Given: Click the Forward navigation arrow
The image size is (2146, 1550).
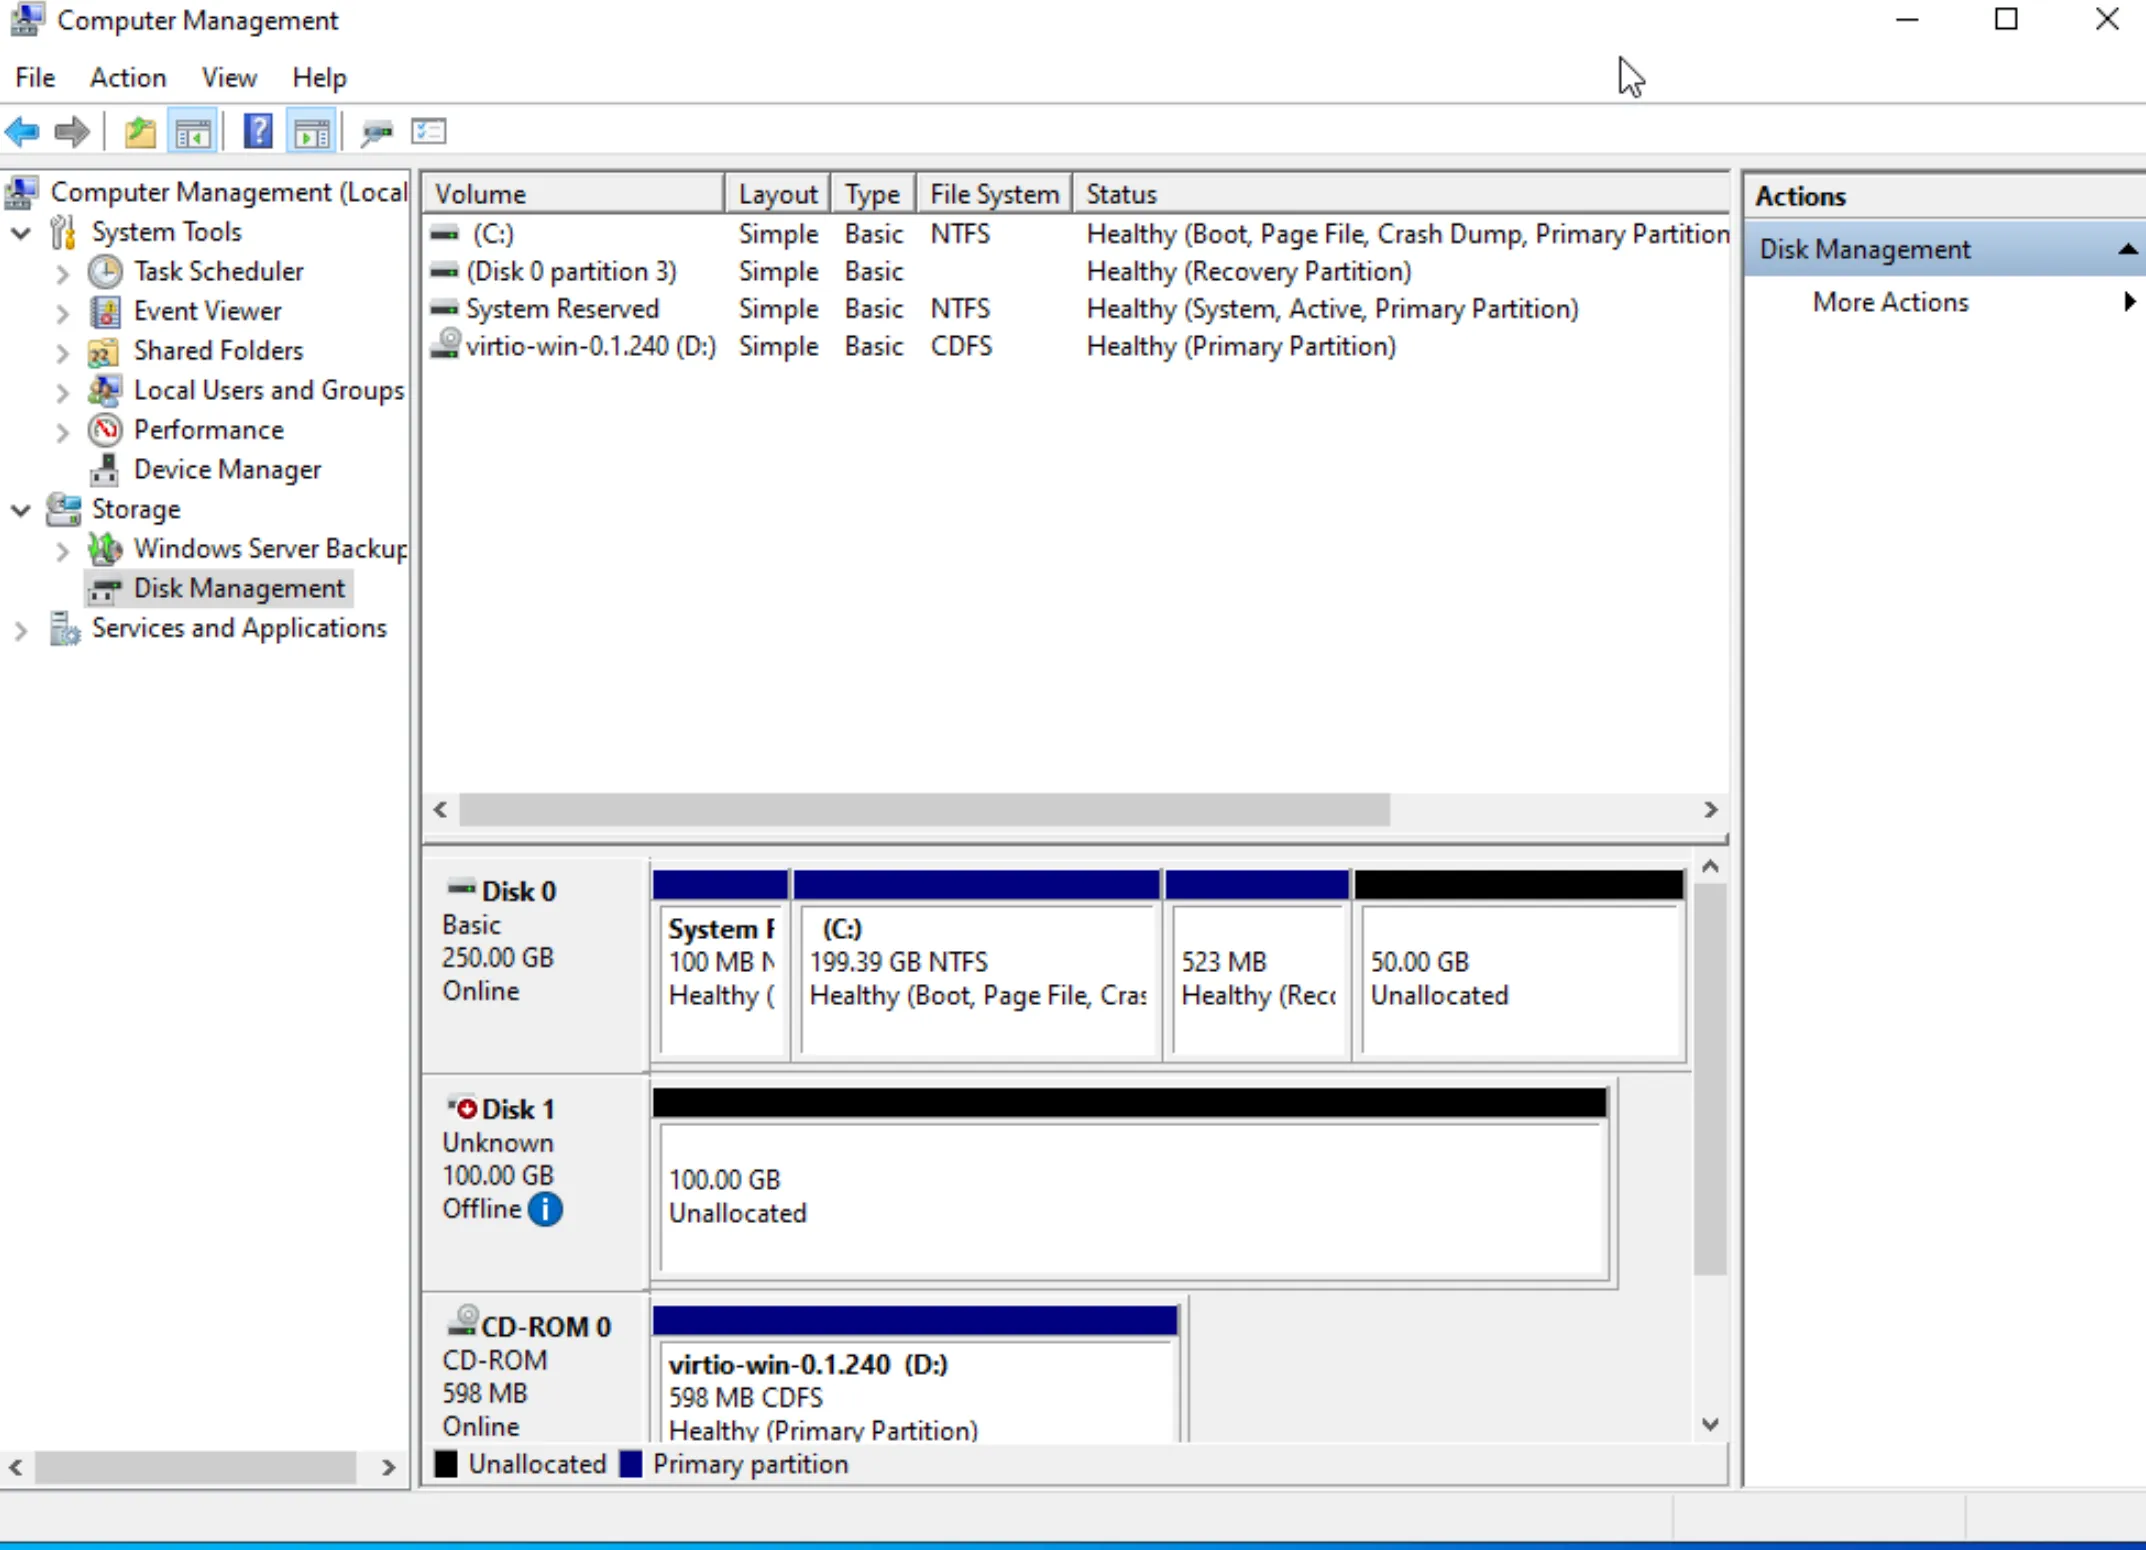Looking at the screenshot, I should pos(71,131).
